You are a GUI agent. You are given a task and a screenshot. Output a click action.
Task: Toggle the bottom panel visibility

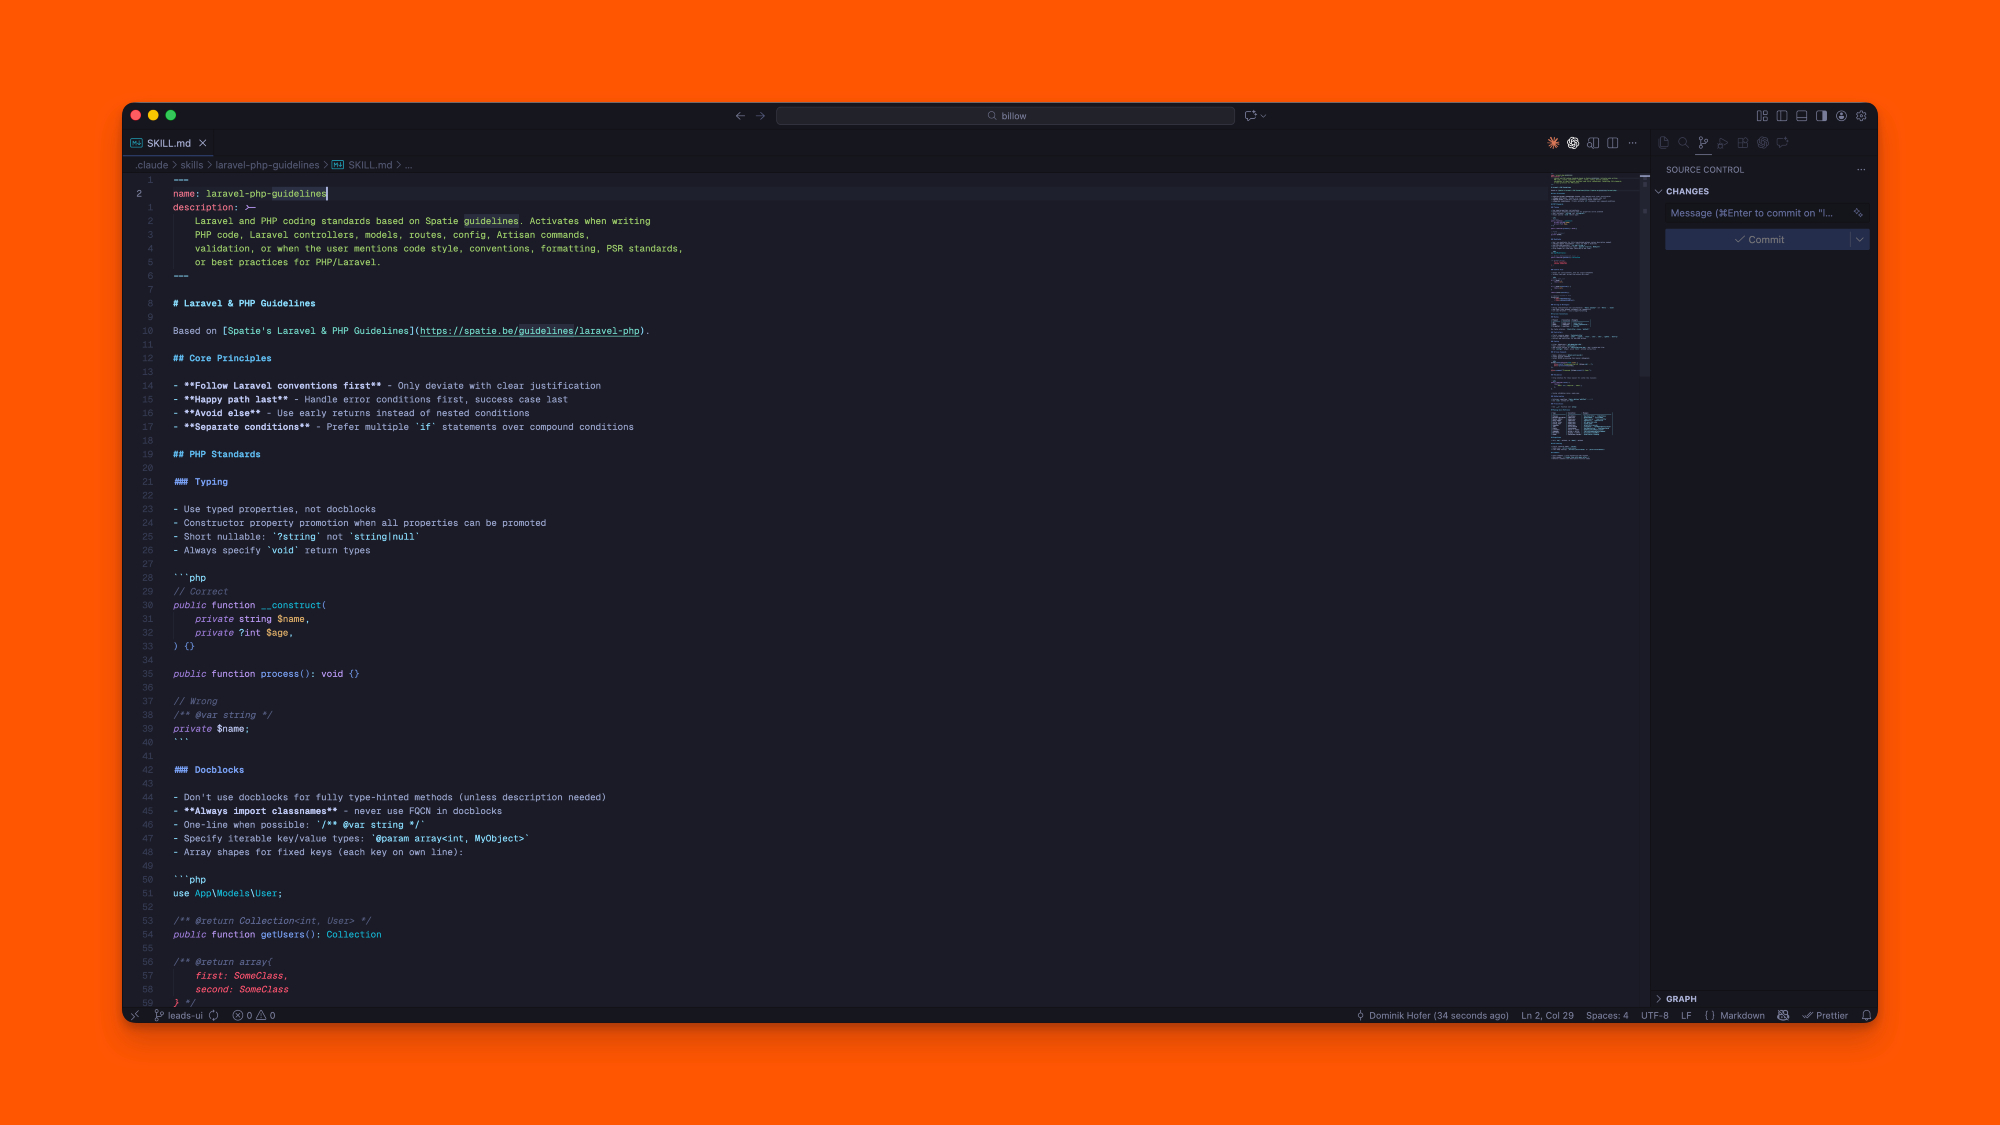pyautogui.click(x=1802, y=116)
